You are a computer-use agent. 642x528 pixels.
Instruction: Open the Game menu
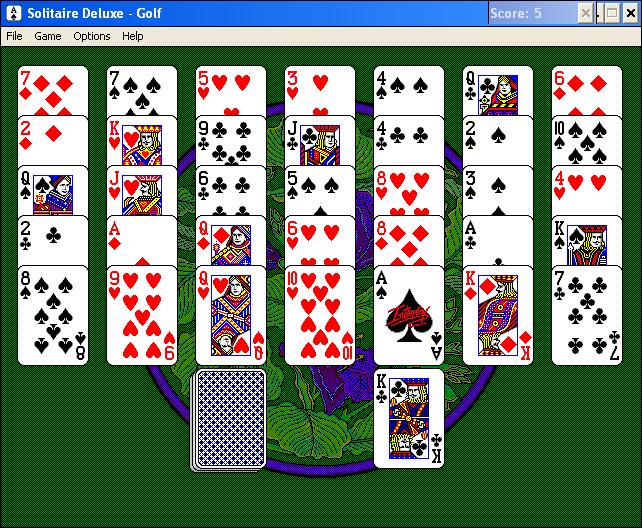pos(47,36)
